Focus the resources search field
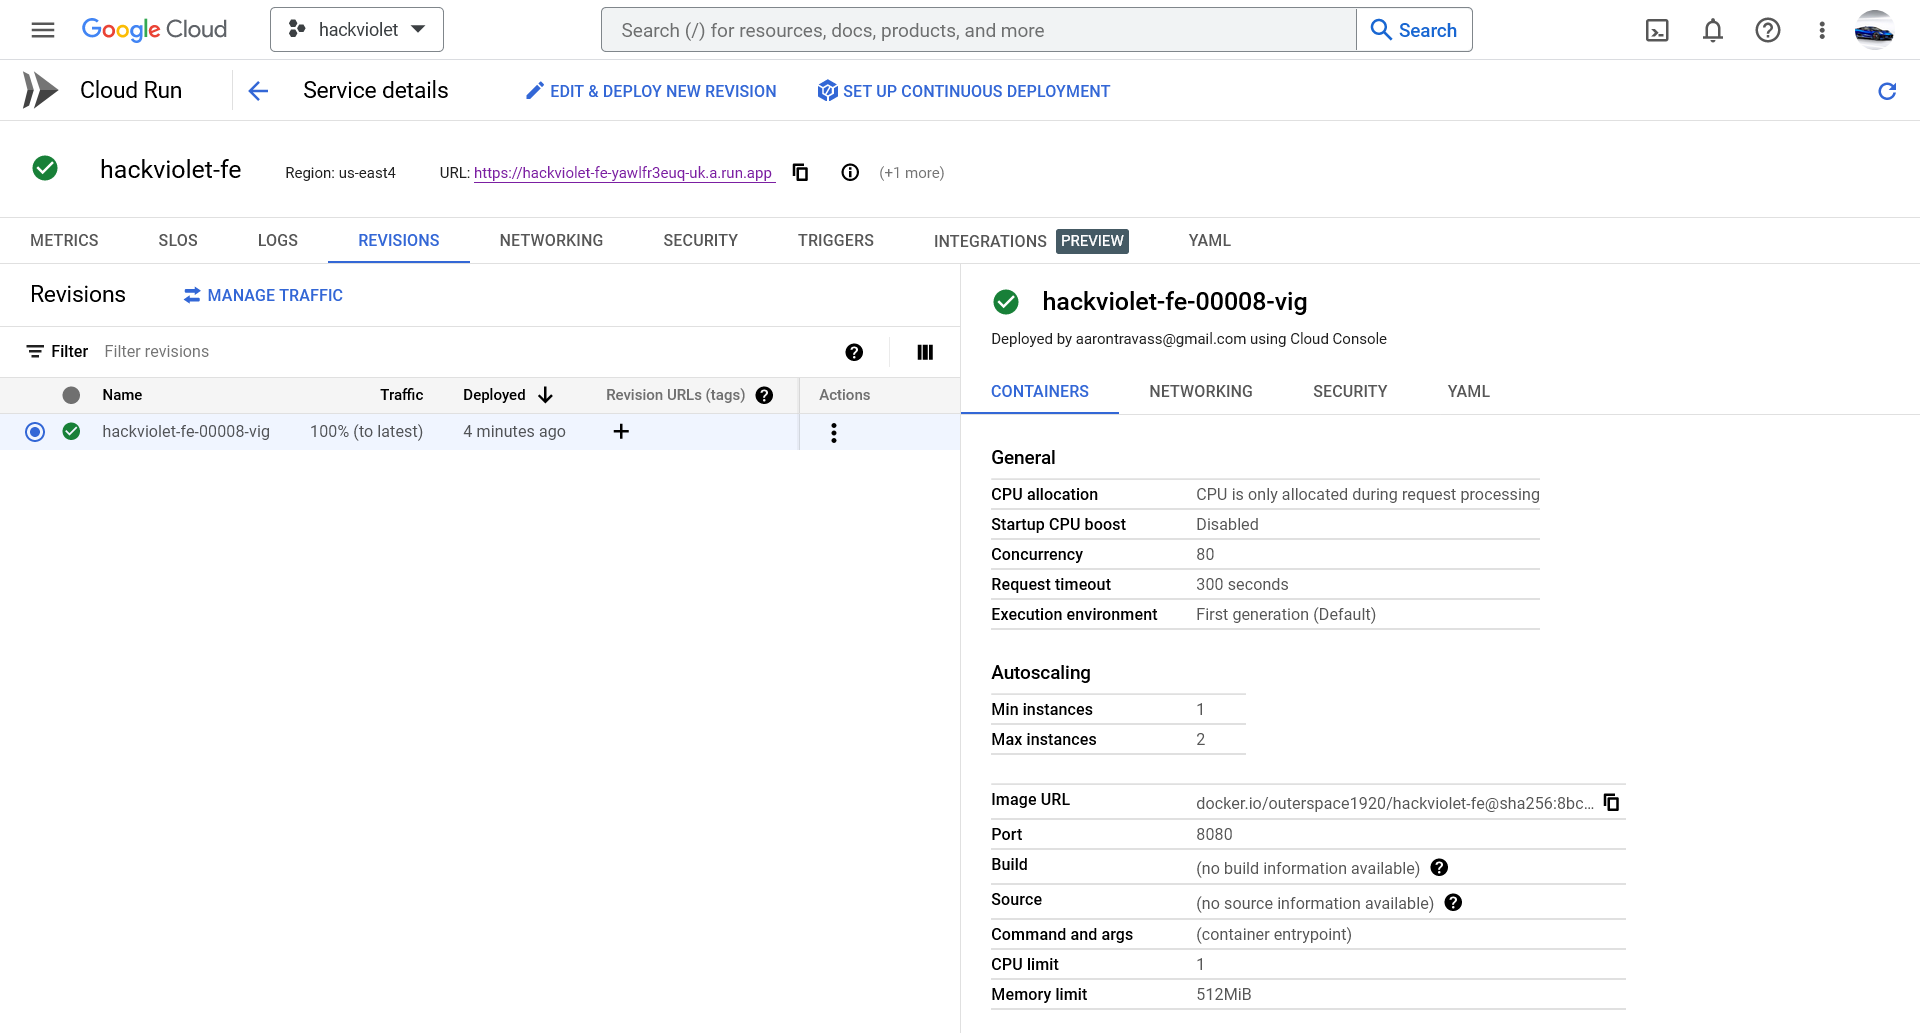Viewport: 1920px width, 1033px height. coord(978,30)
